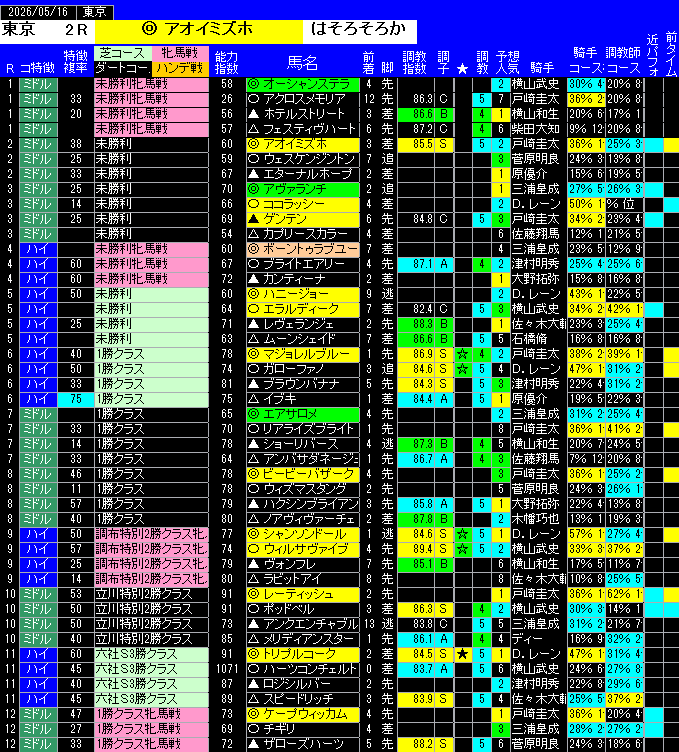Click the 予想人気 column header
The height and width of the screenshot is (752, 679).
coord(507,63)
